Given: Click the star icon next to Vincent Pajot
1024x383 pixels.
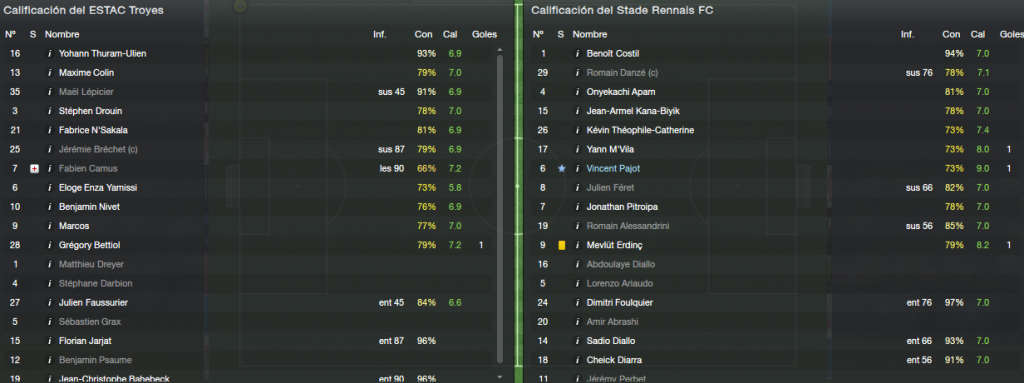Looking at the screenshot, I should pyautogui.click(x=561, y=169).
